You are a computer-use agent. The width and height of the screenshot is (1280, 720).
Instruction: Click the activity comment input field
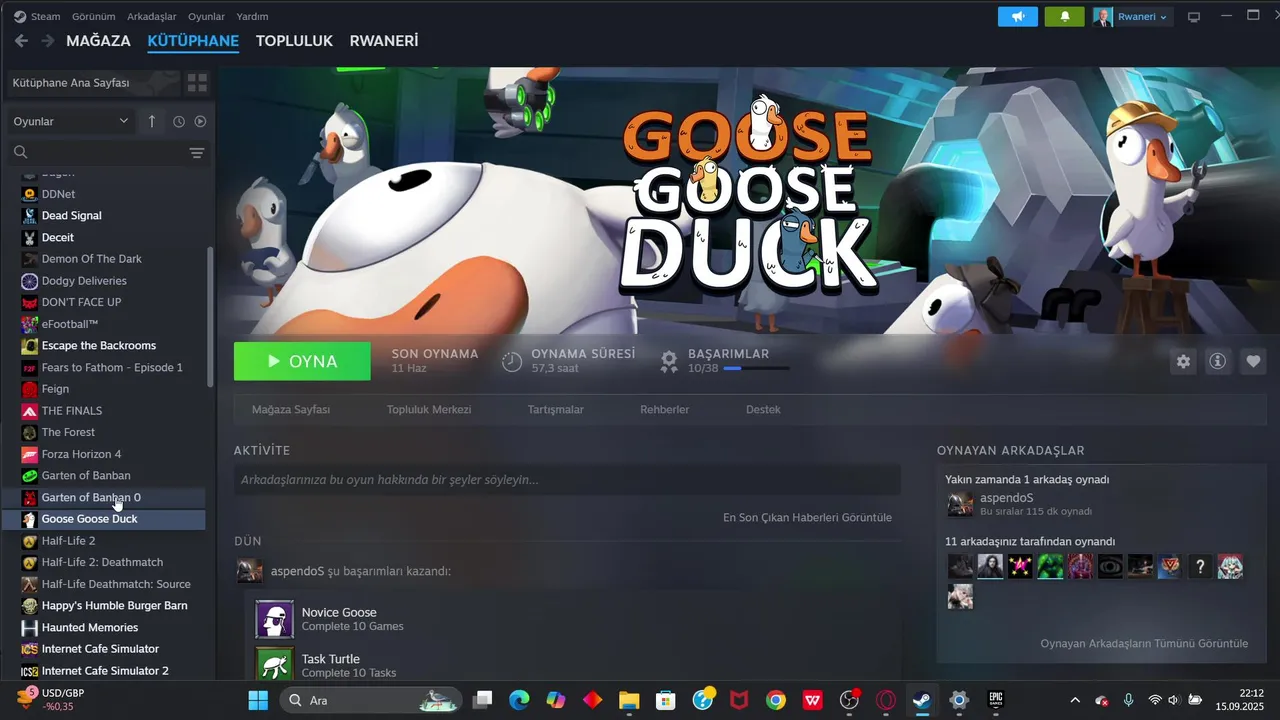567,480
